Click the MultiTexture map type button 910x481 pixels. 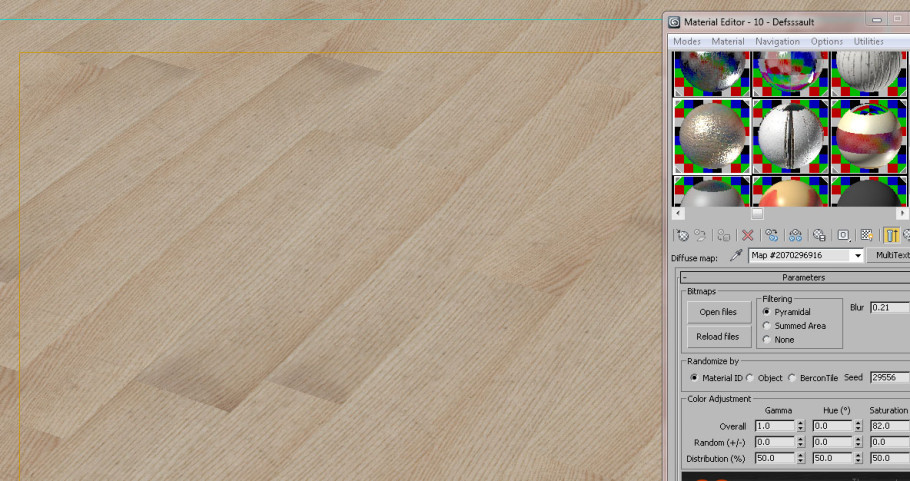(889, 255)
